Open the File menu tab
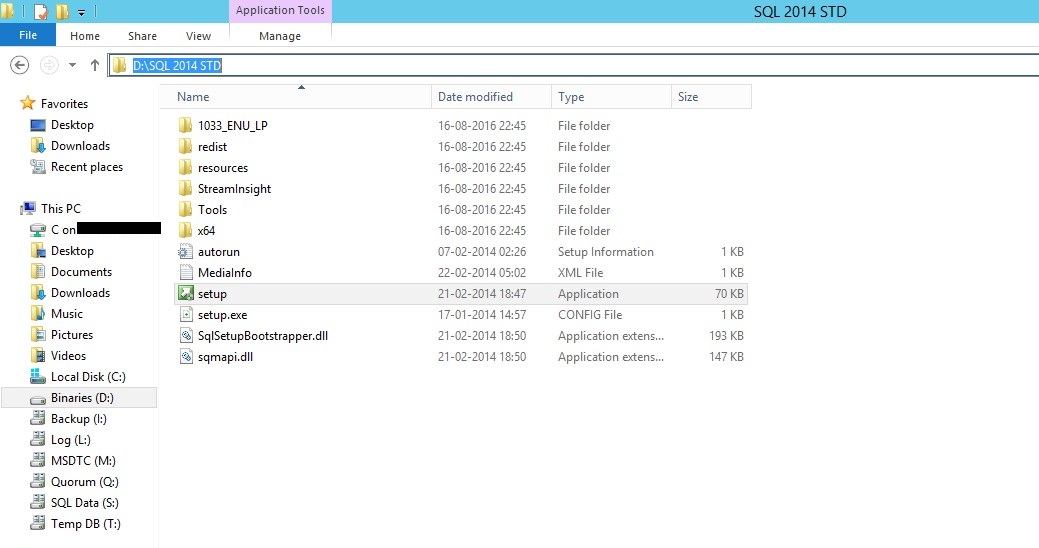This screenshot has width=1039, height=548. click(28, 35)
